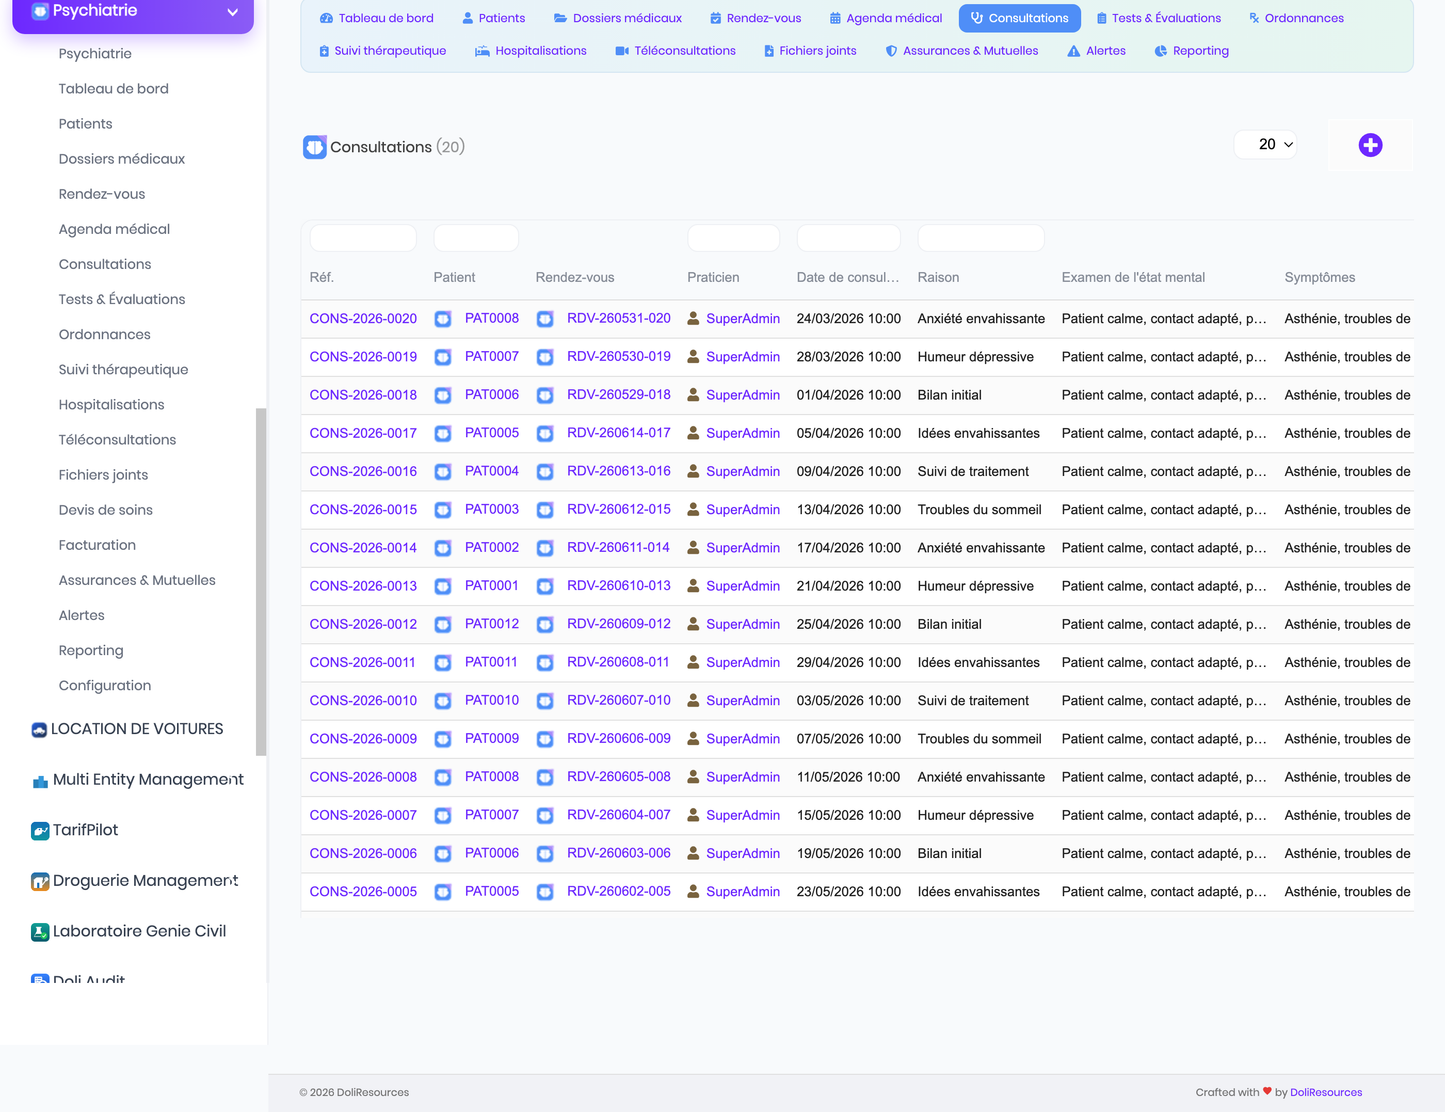
Task: Open the Ordonnances tab
Action: click(1296, 18)
